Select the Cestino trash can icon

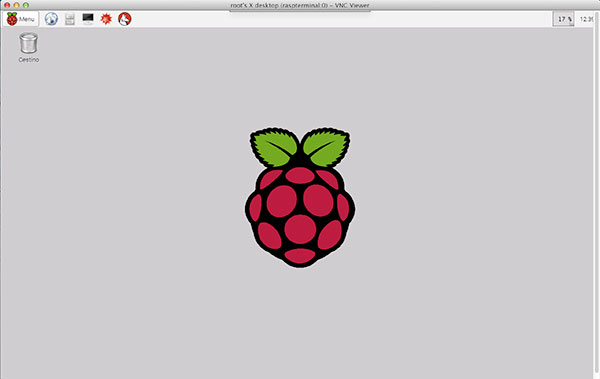point(29,43)
